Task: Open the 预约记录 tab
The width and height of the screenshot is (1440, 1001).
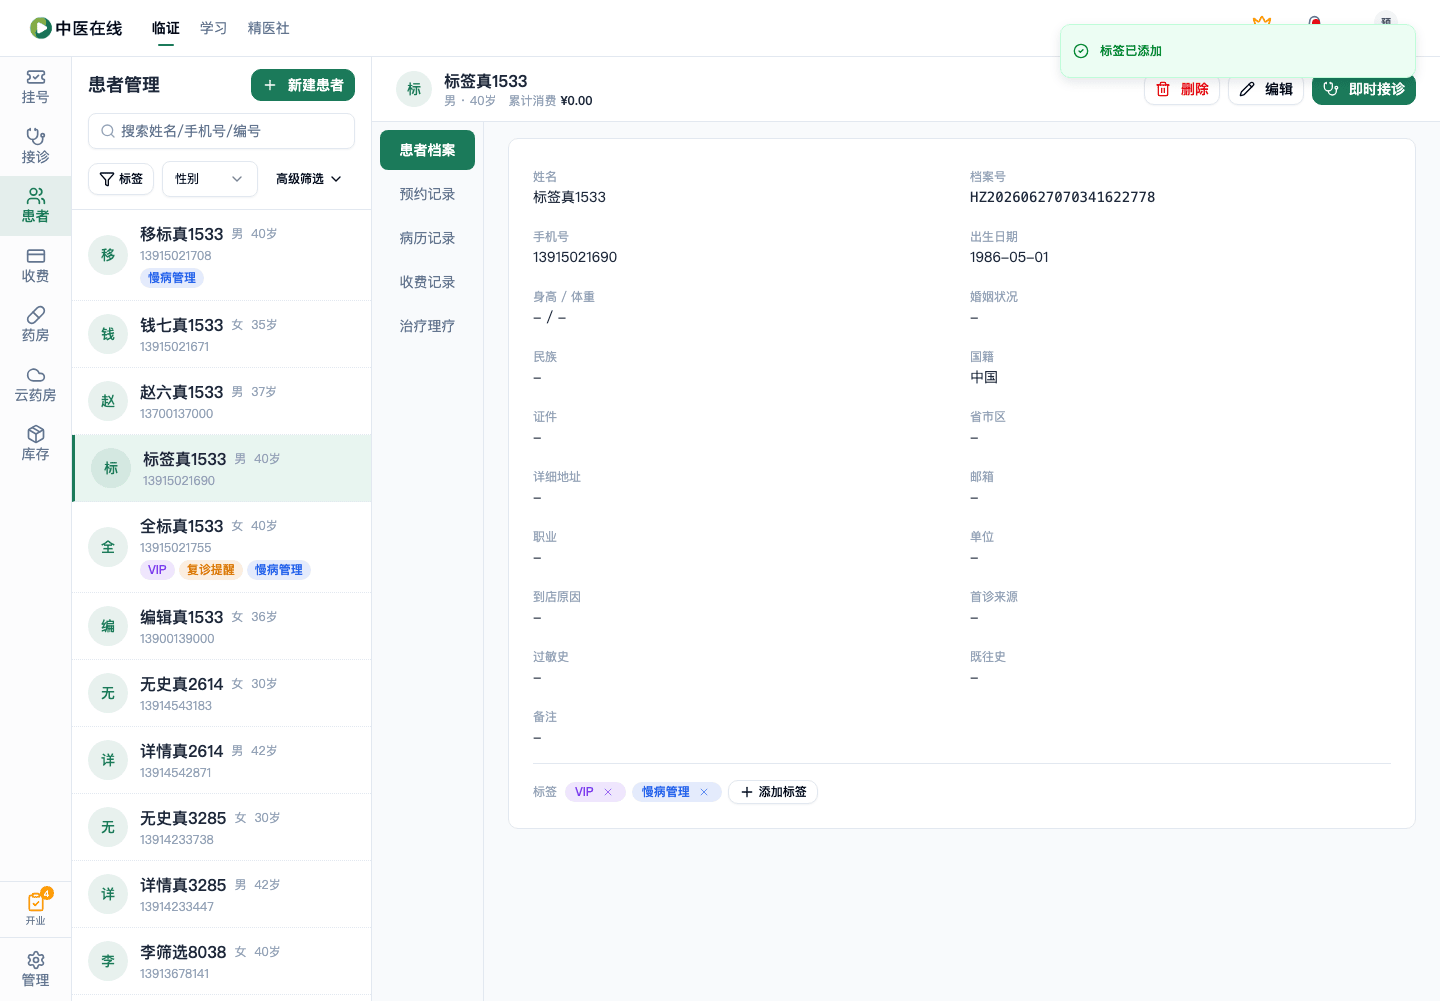Action: click(x=427, y=194)
